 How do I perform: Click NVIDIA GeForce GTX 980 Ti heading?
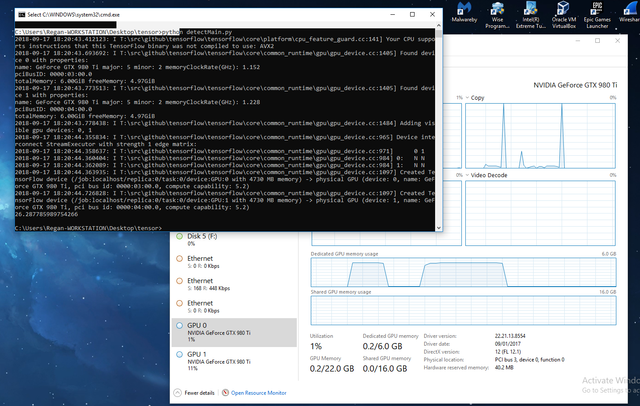pos(575,85)
